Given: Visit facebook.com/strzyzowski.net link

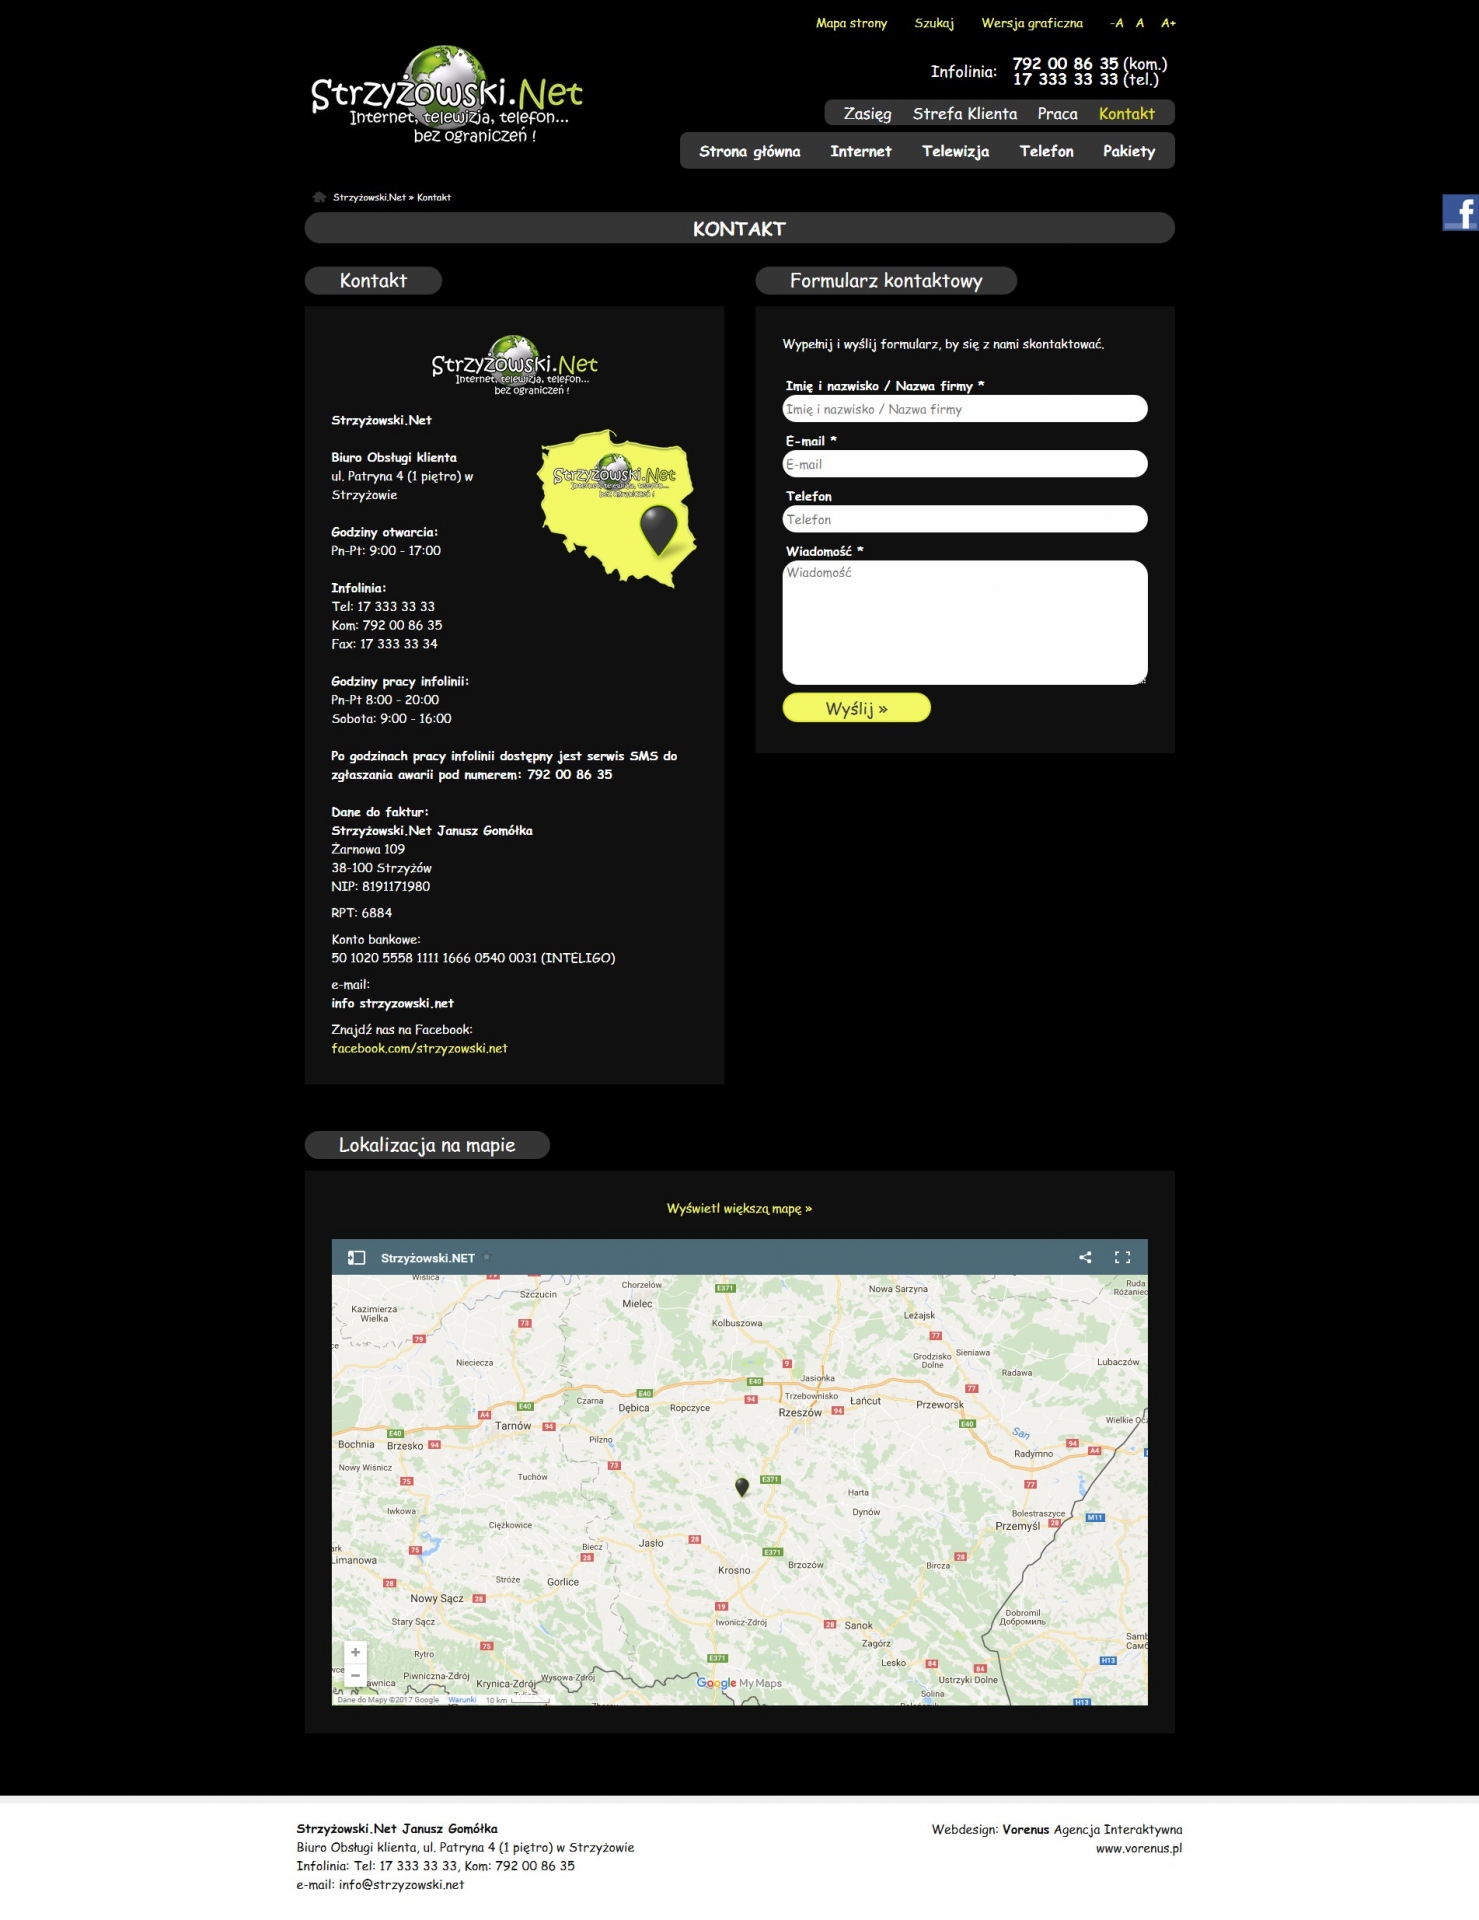Looking at the screenshot, I should (x=419, y=1048).
